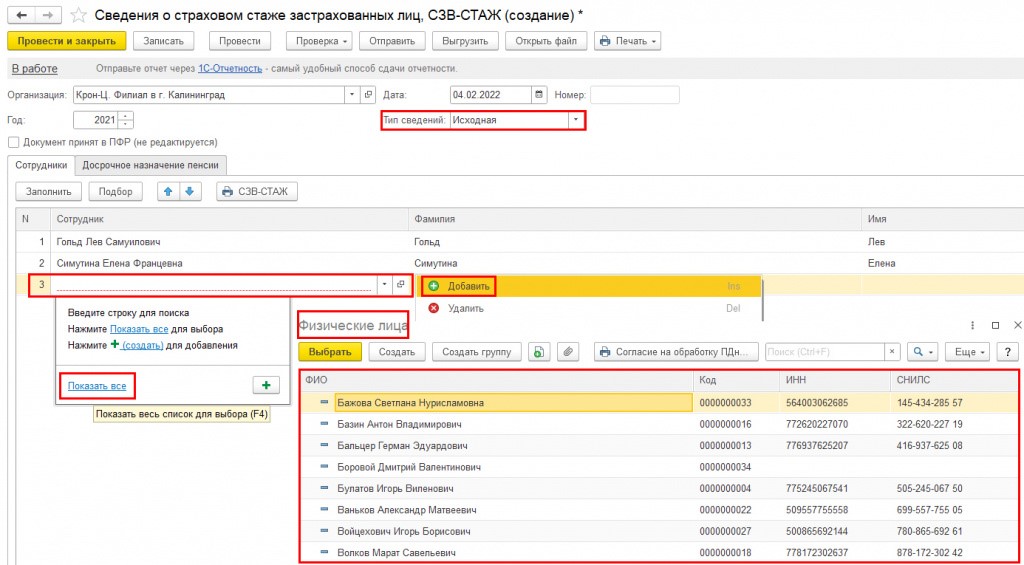
Task: Click green document icon in Физические лица toolbar
Action: click(538, 351)
